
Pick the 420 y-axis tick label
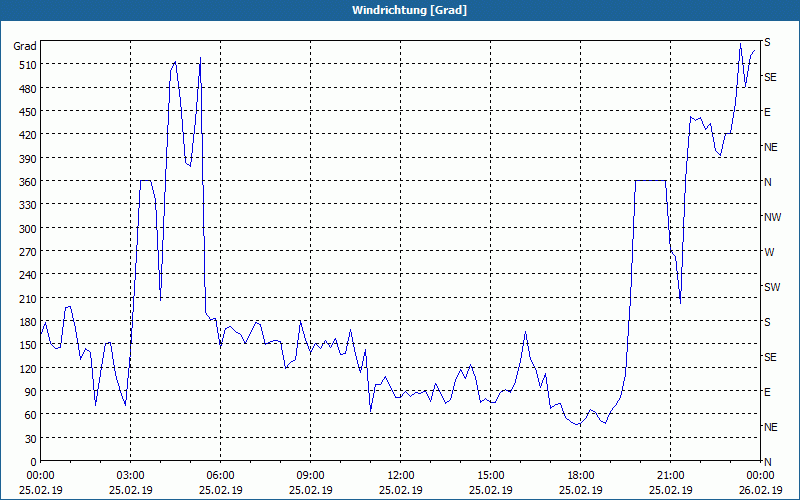pos(28,135)
